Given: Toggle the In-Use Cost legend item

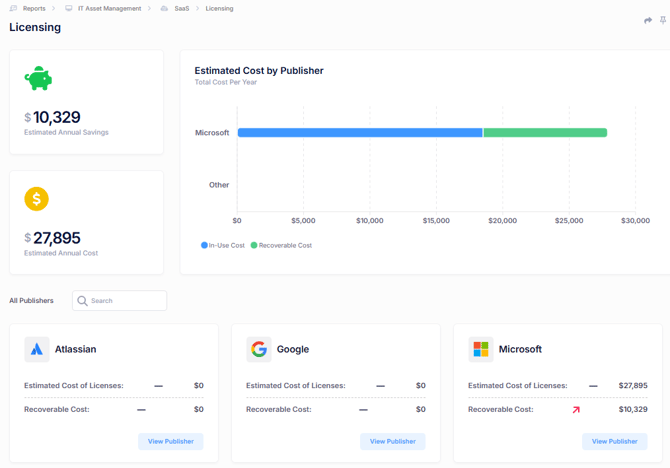Looking at the screenshot, I should (x=223, y=245).
